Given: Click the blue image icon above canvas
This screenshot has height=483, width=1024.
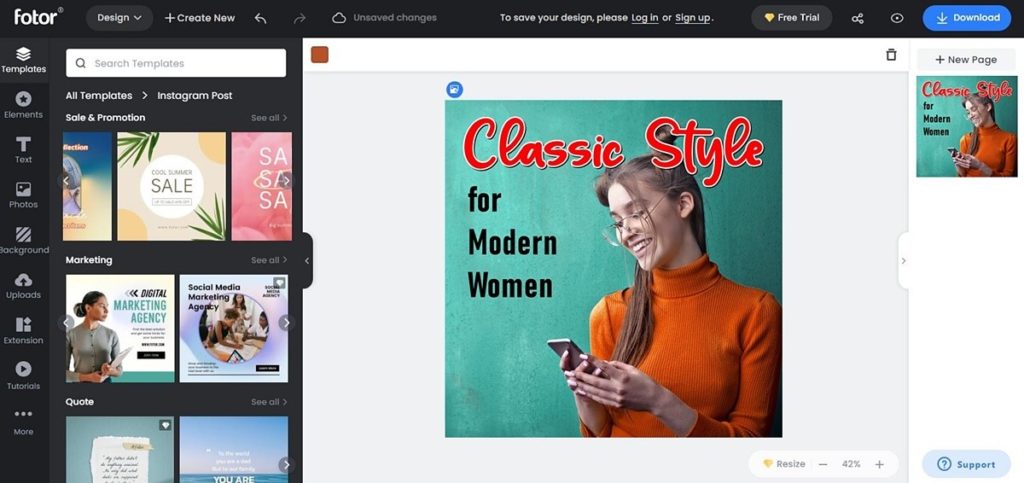Looking at the screenshot, I should [455, 89].
